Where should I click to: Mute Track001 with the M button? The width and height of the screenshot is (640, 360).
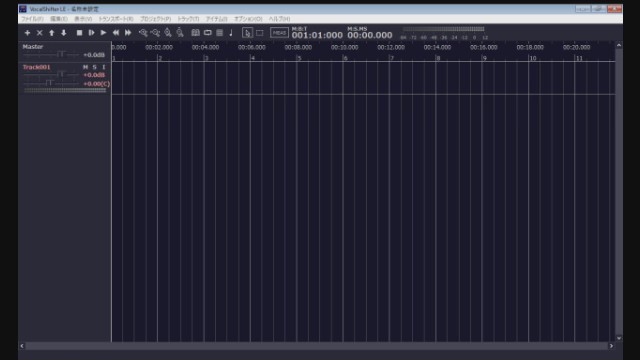pos(85,67)
